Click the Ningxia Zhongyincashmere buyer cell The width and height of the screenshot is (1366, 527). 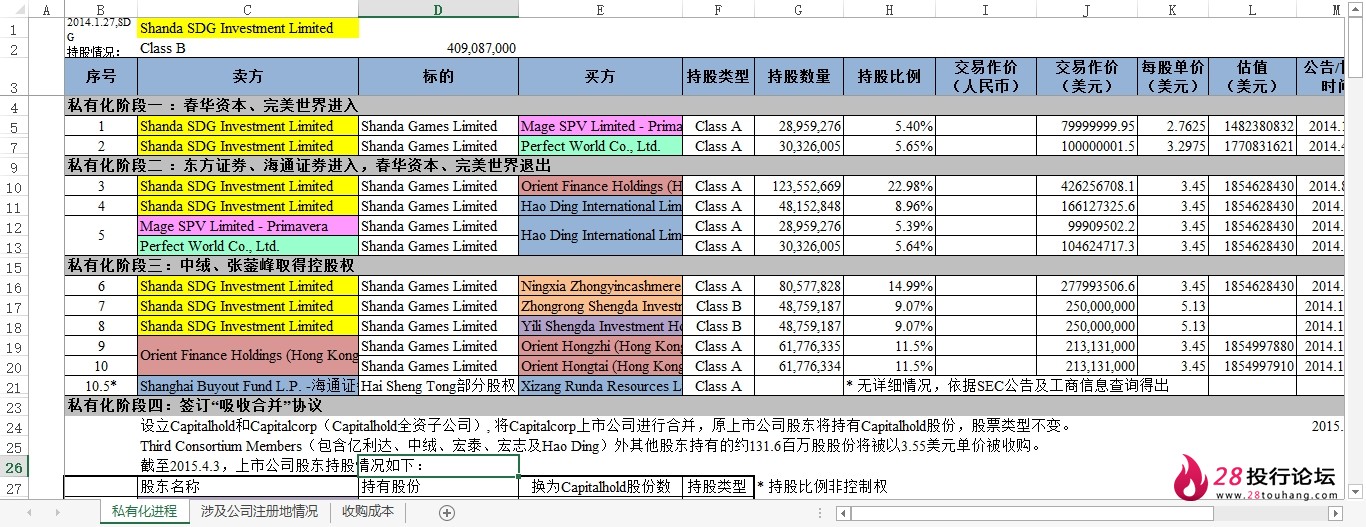600,286
